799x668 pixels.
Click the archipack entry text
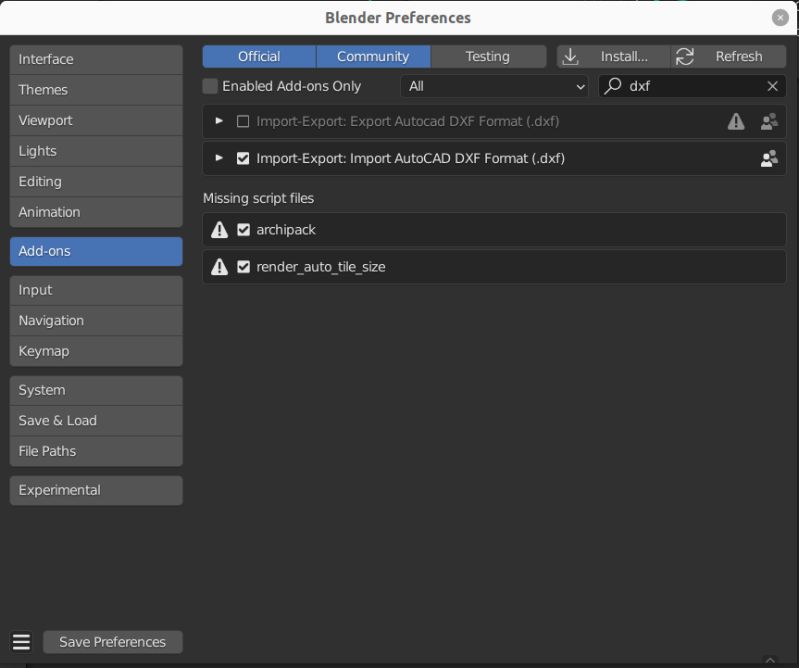[286, 230]
